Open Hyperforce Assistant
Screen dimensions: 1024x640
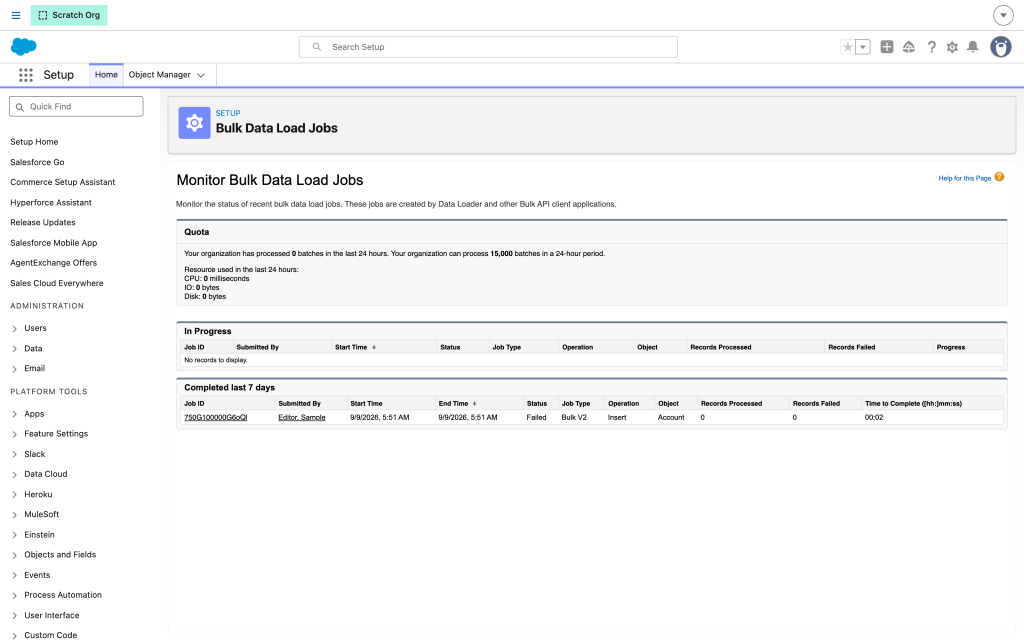(x=51, y=202)
